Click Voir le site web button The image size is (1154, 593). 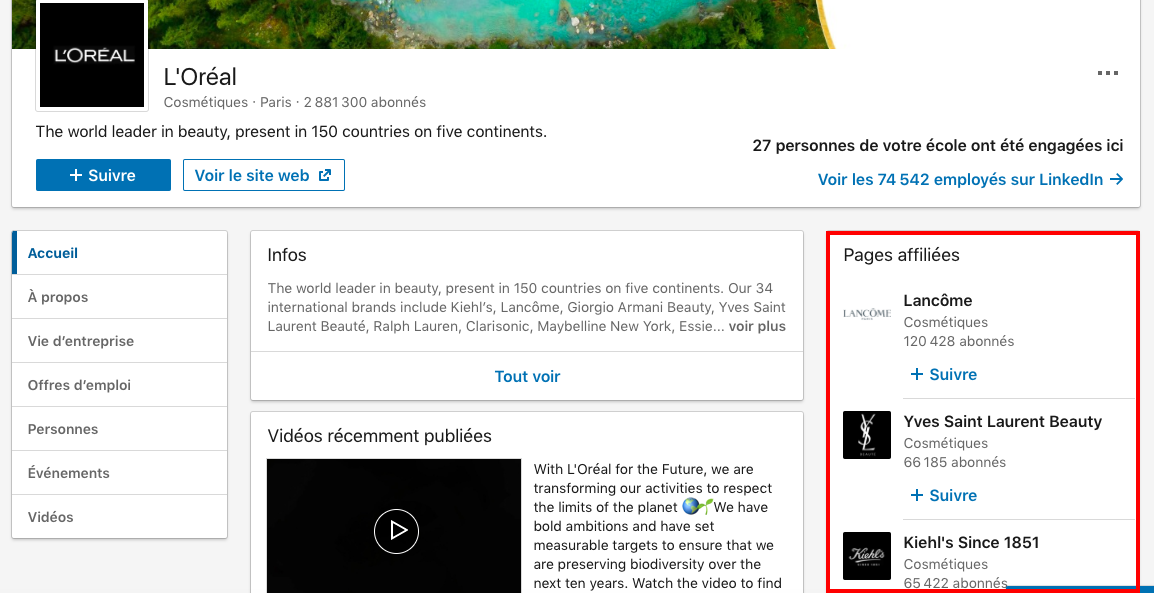click(263, 175)
